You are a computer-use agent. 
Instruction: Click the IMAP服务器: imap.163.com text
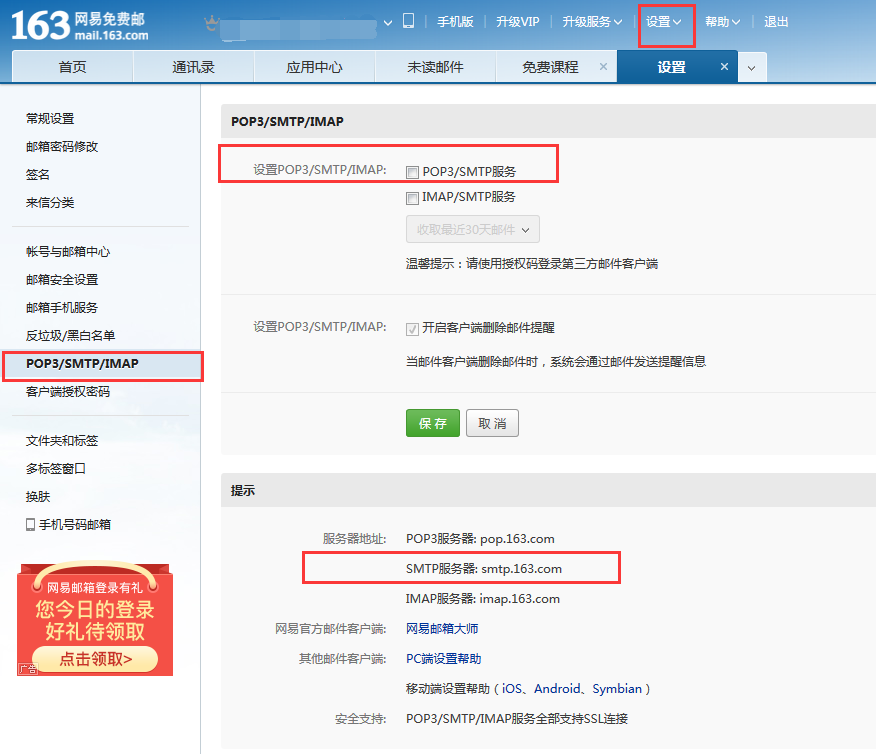coord(483,599)
